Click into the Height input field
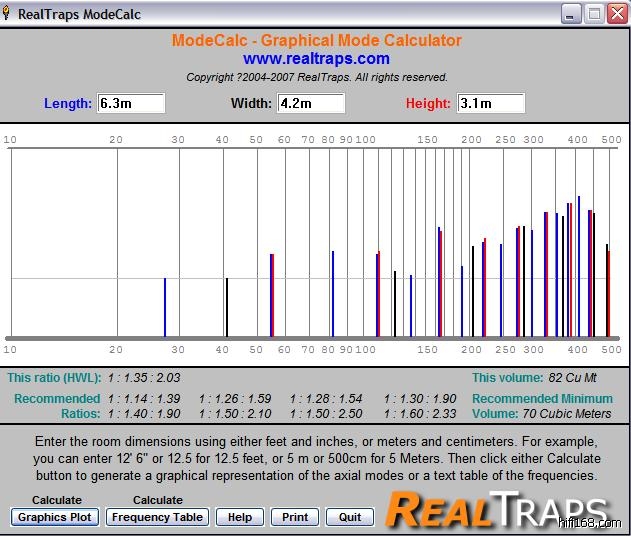631x536 pixels. (490, 103)
